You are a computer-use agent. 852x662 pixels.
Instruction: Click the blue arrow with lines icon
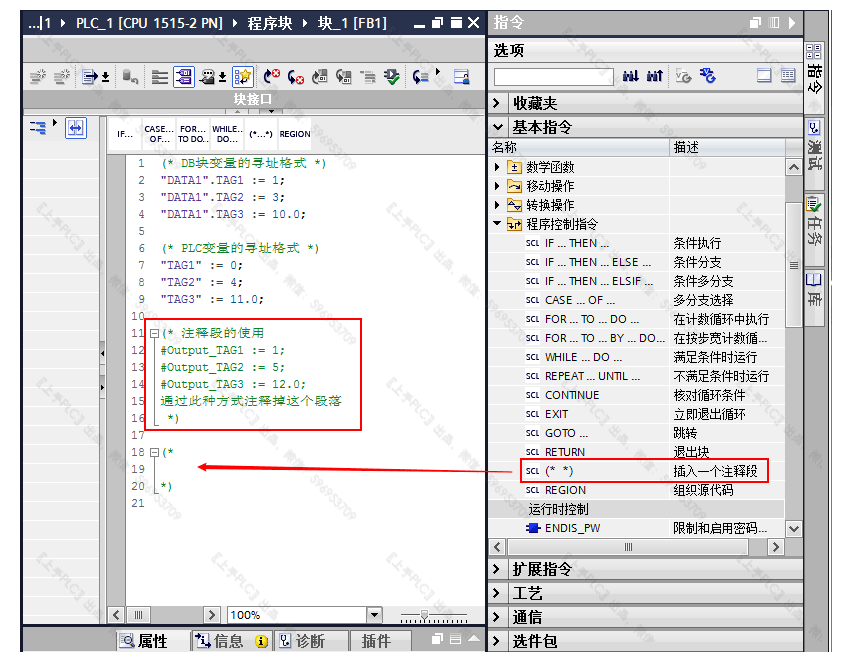(420, 77)
